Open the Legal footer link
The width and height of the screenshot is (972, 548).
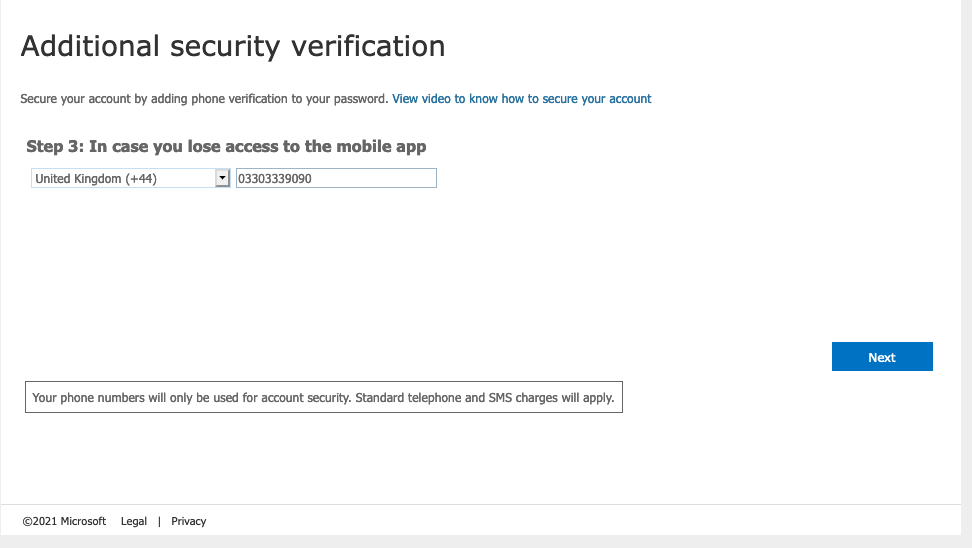click(x=134, y=521)
